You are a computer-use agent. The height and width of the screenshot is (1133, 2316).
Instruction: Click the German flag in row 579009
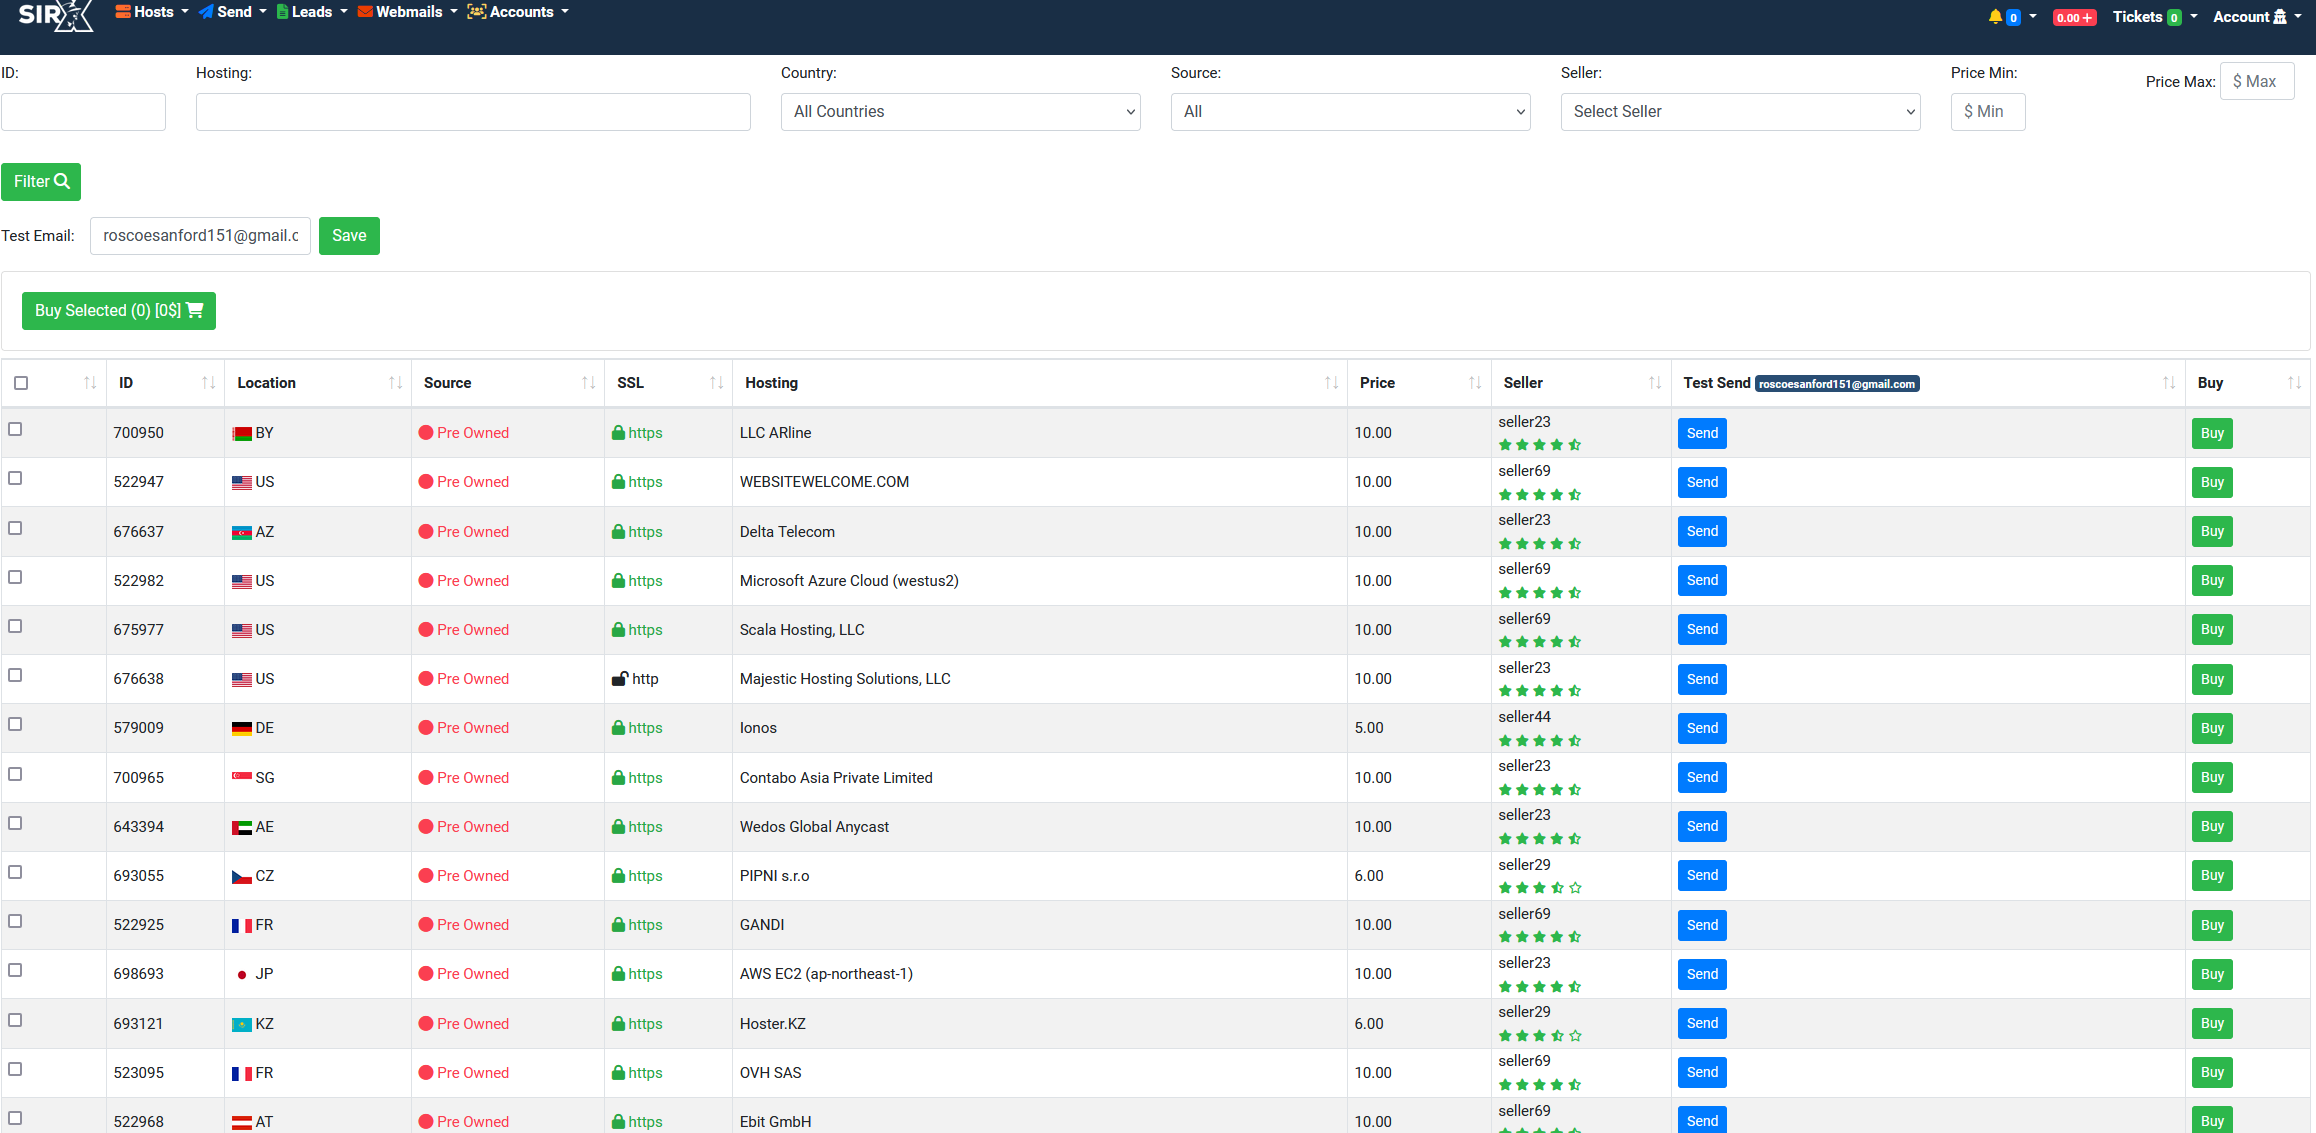click(x=242, y=729)
